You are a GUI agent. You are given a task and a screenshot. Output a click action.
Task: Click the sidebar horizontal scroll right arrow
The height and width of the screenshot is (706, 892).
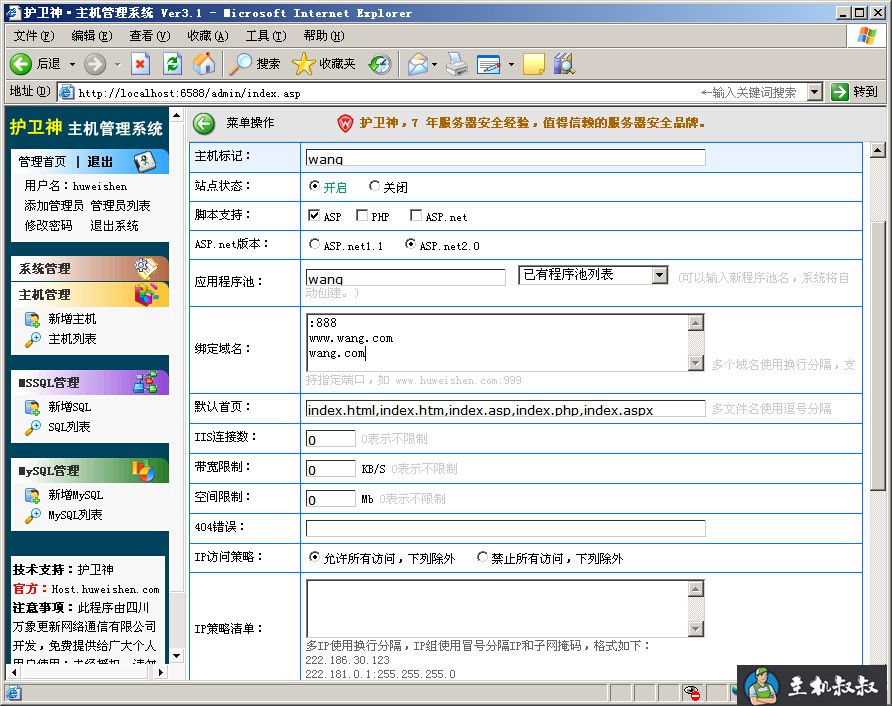161,672
